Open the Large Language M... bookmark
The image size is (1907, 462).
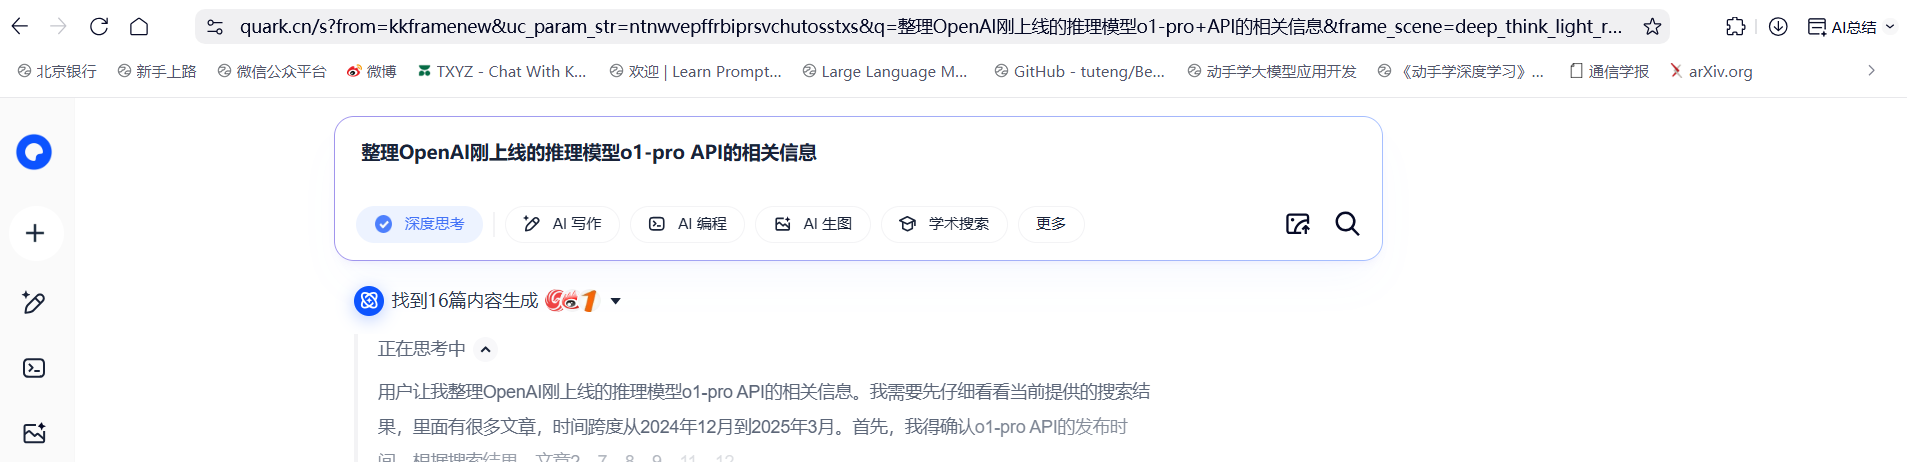coord(885,71)
